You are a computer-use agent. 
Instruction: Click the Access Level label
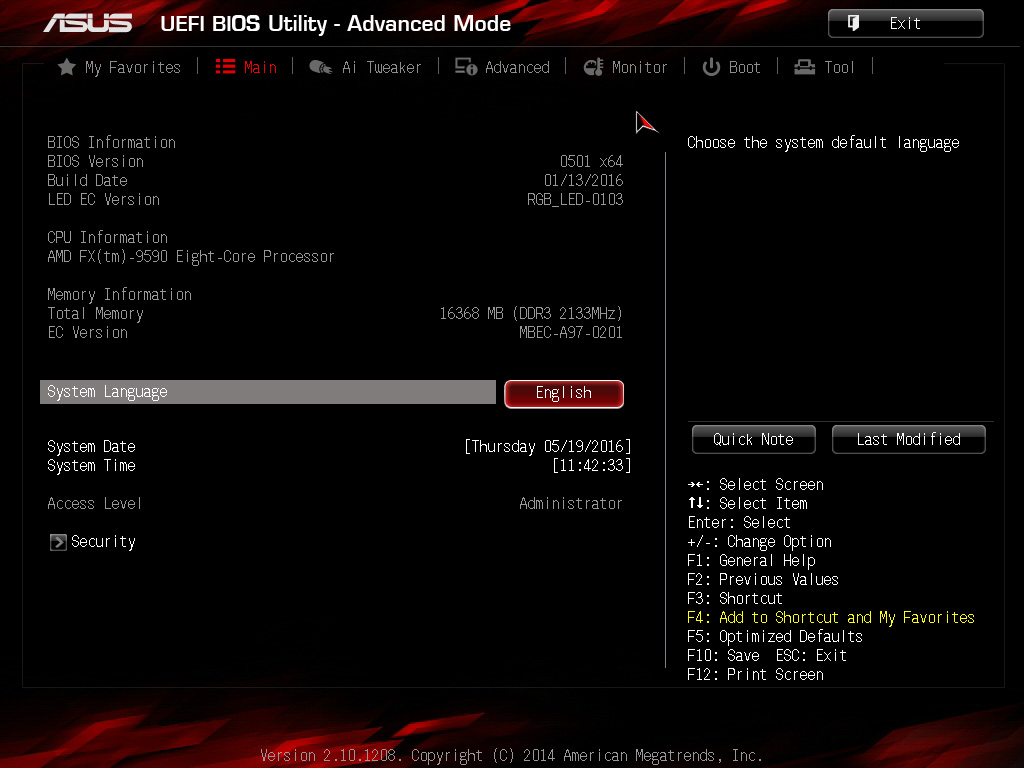[95, 504]
